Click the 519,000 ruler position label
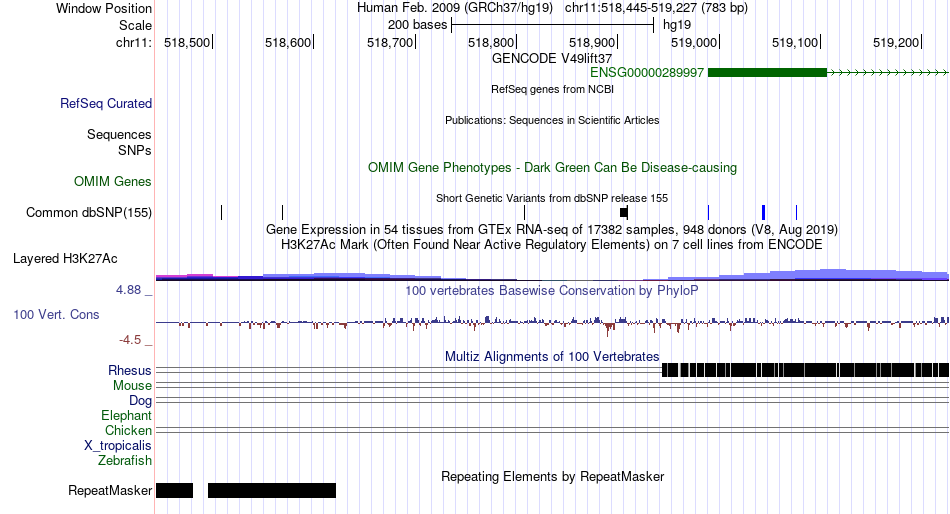Screen dimensions: 950x514 [x=694, y=42]
